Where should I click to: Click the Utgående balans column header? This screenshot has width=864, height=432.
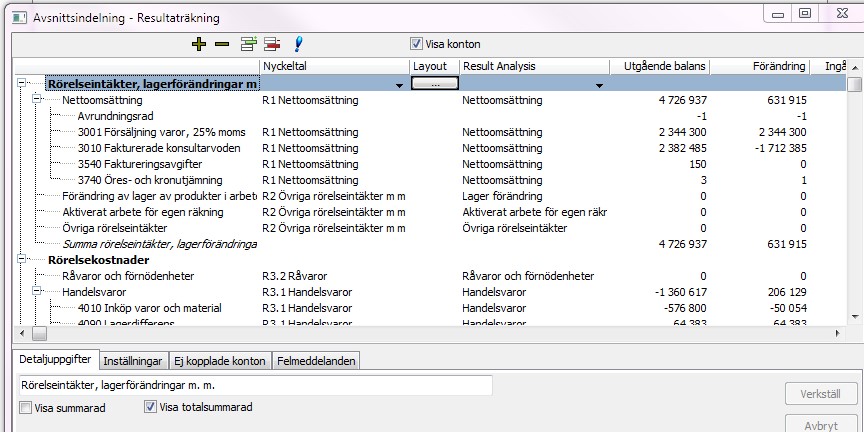tap(660, 66)
